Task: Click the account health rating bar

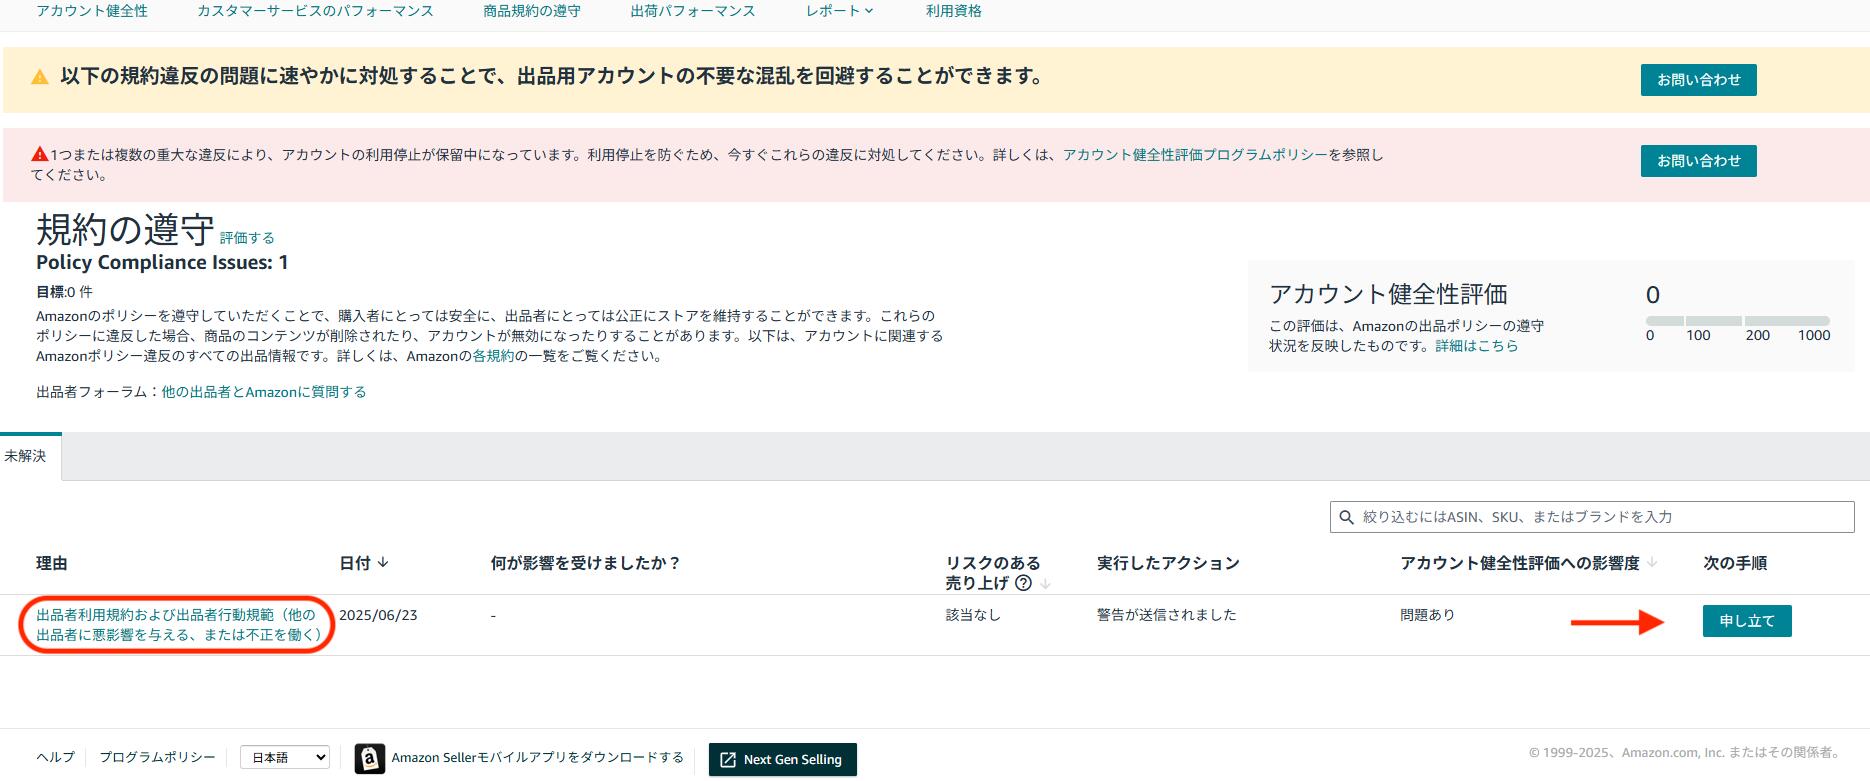Action: pyautogui.click(x=1738, y=320)
